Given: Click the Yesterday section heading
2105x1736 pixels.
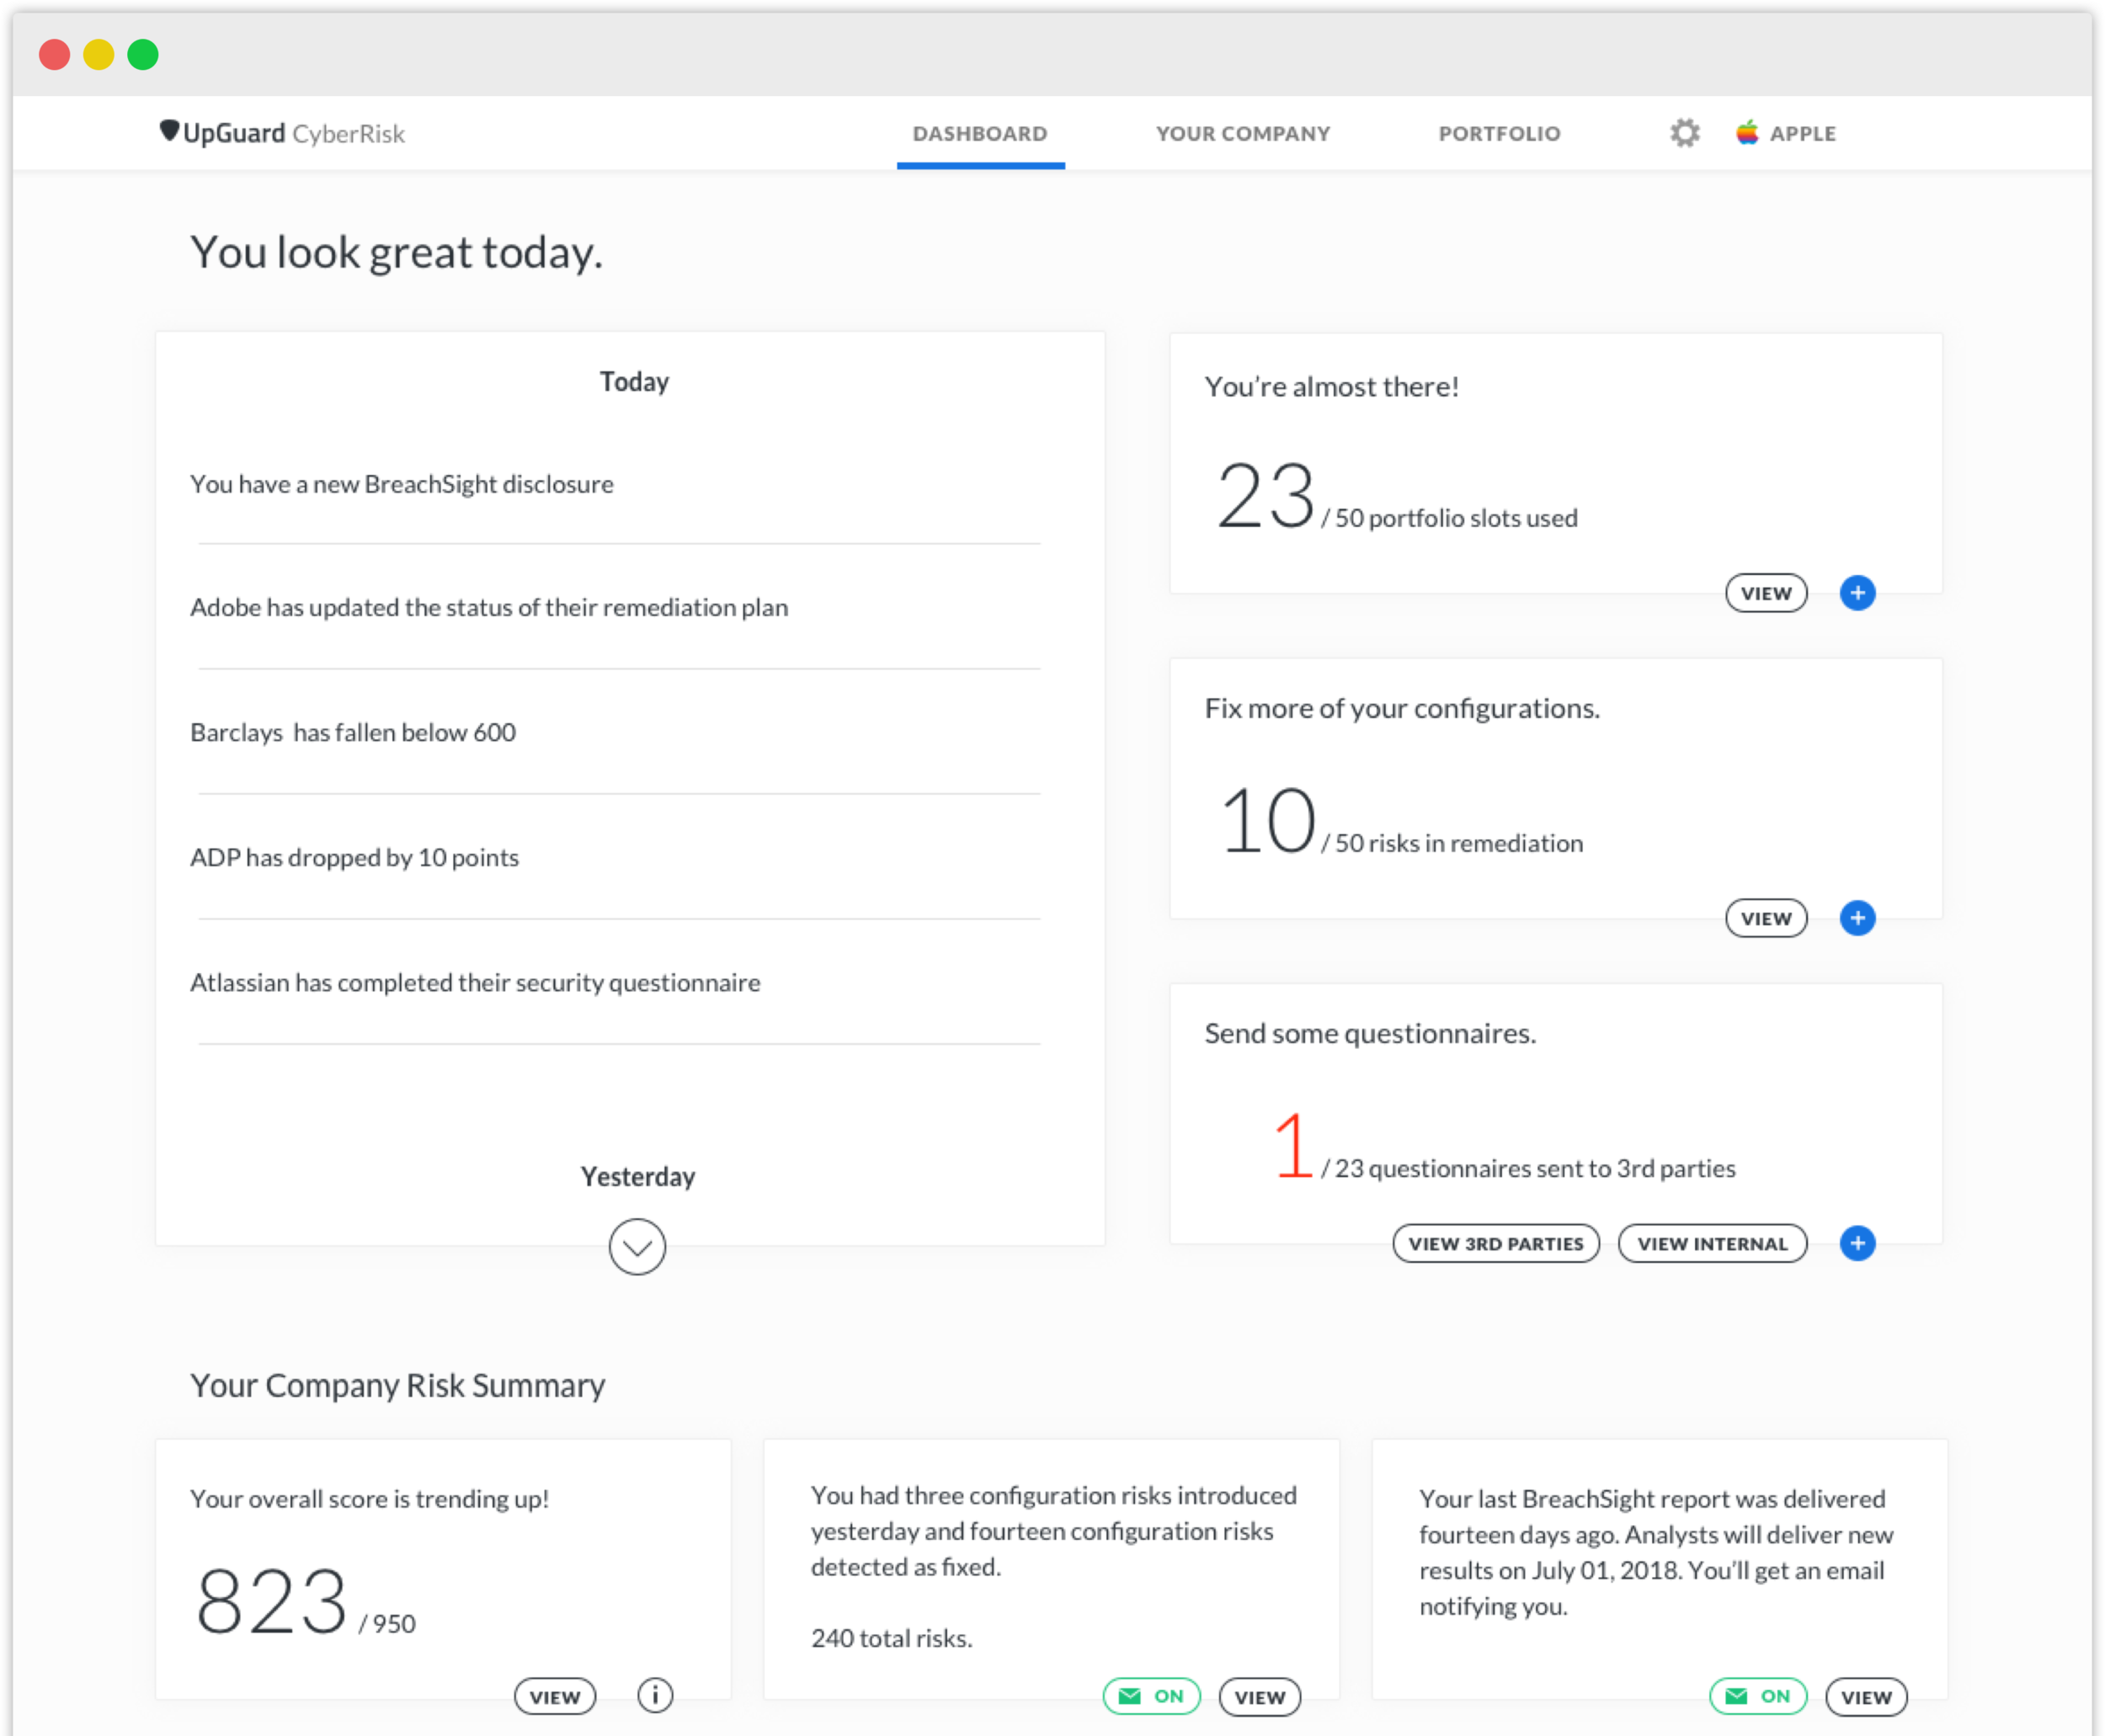Looking at the screenshot, I should pos(637,1176).
